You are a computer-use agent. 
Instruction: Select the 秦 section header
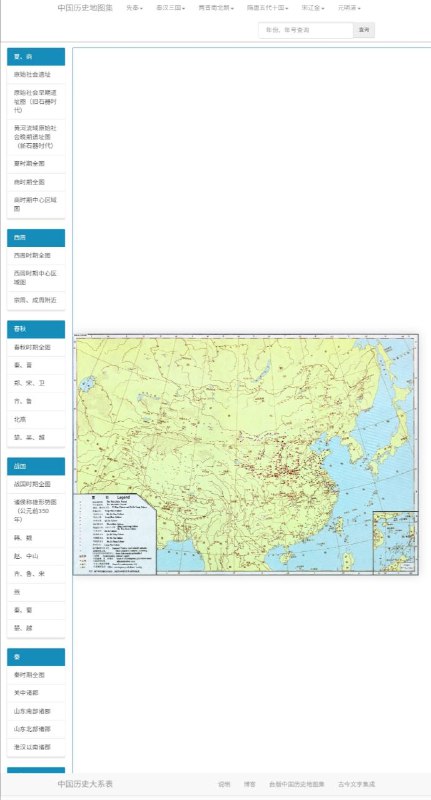pyautogui.click(x=36, y=657)
